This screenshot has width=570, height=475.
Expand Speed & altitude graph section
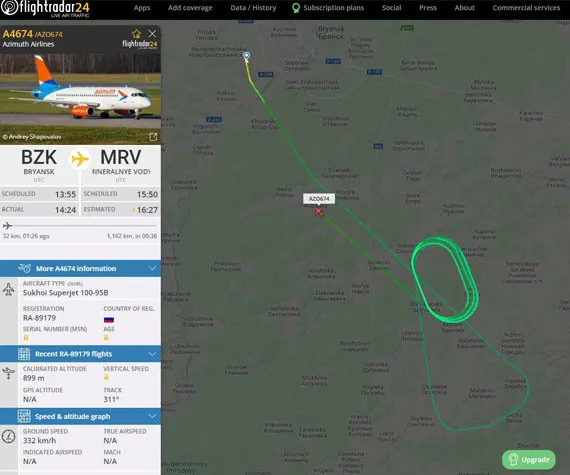pyautogui.click(x=80, y=416)
